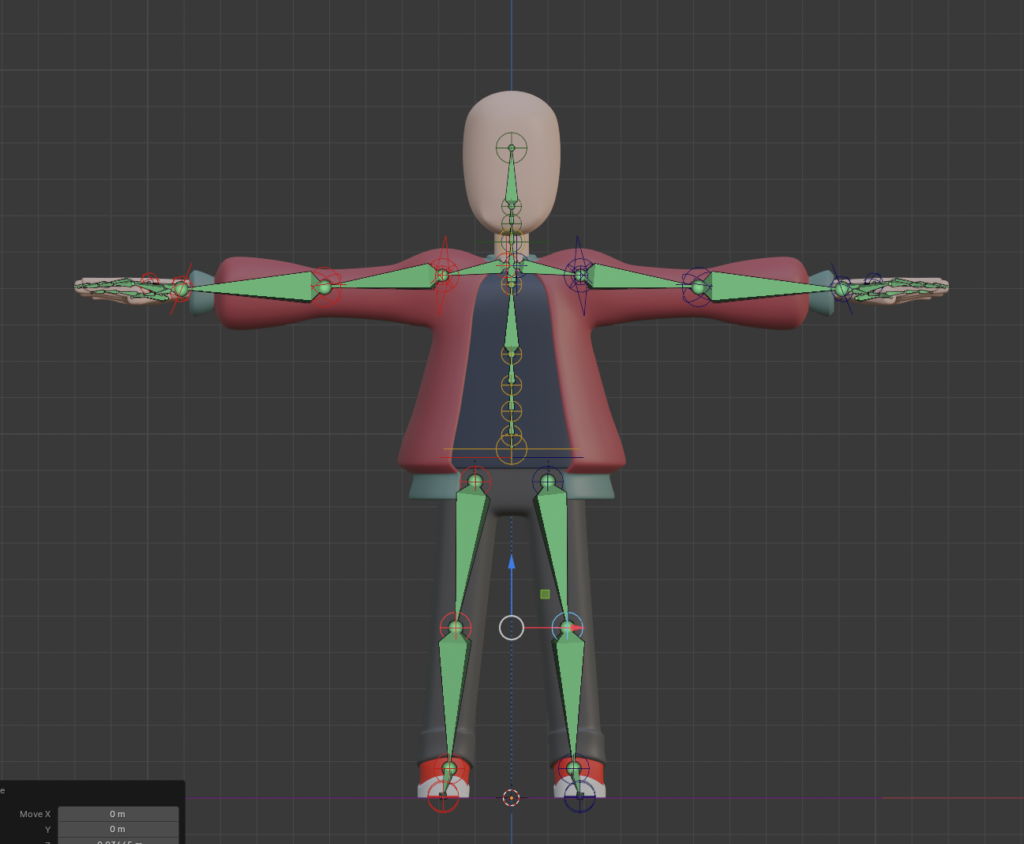1024x844 pixels.
Task: Select the long chest bone on the torso
Action: pyautogui.click(x=511, y=318)
